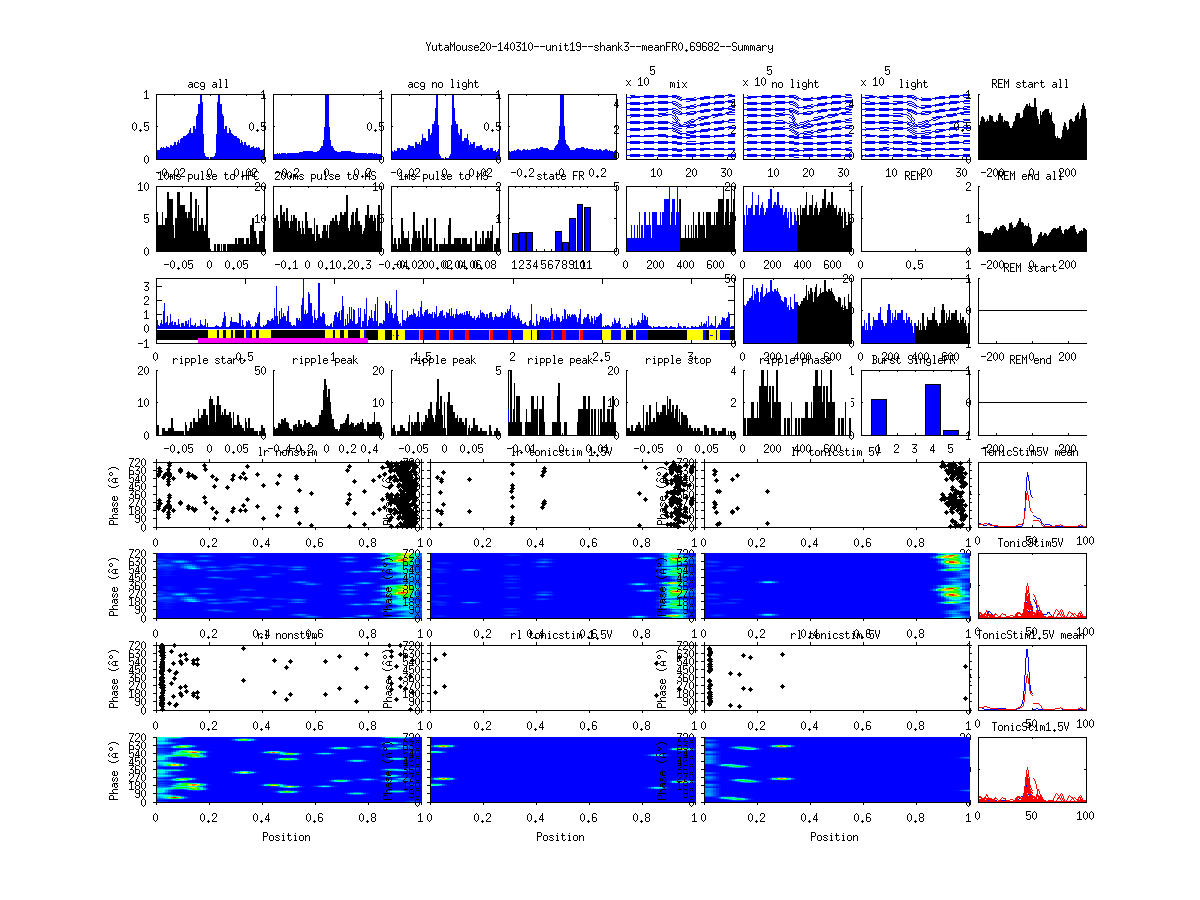Image resolution: width=1200 pixels, height=900 pixels.
Task: Click the 'REM end all' histogram panel
Action: (1032, 218)
